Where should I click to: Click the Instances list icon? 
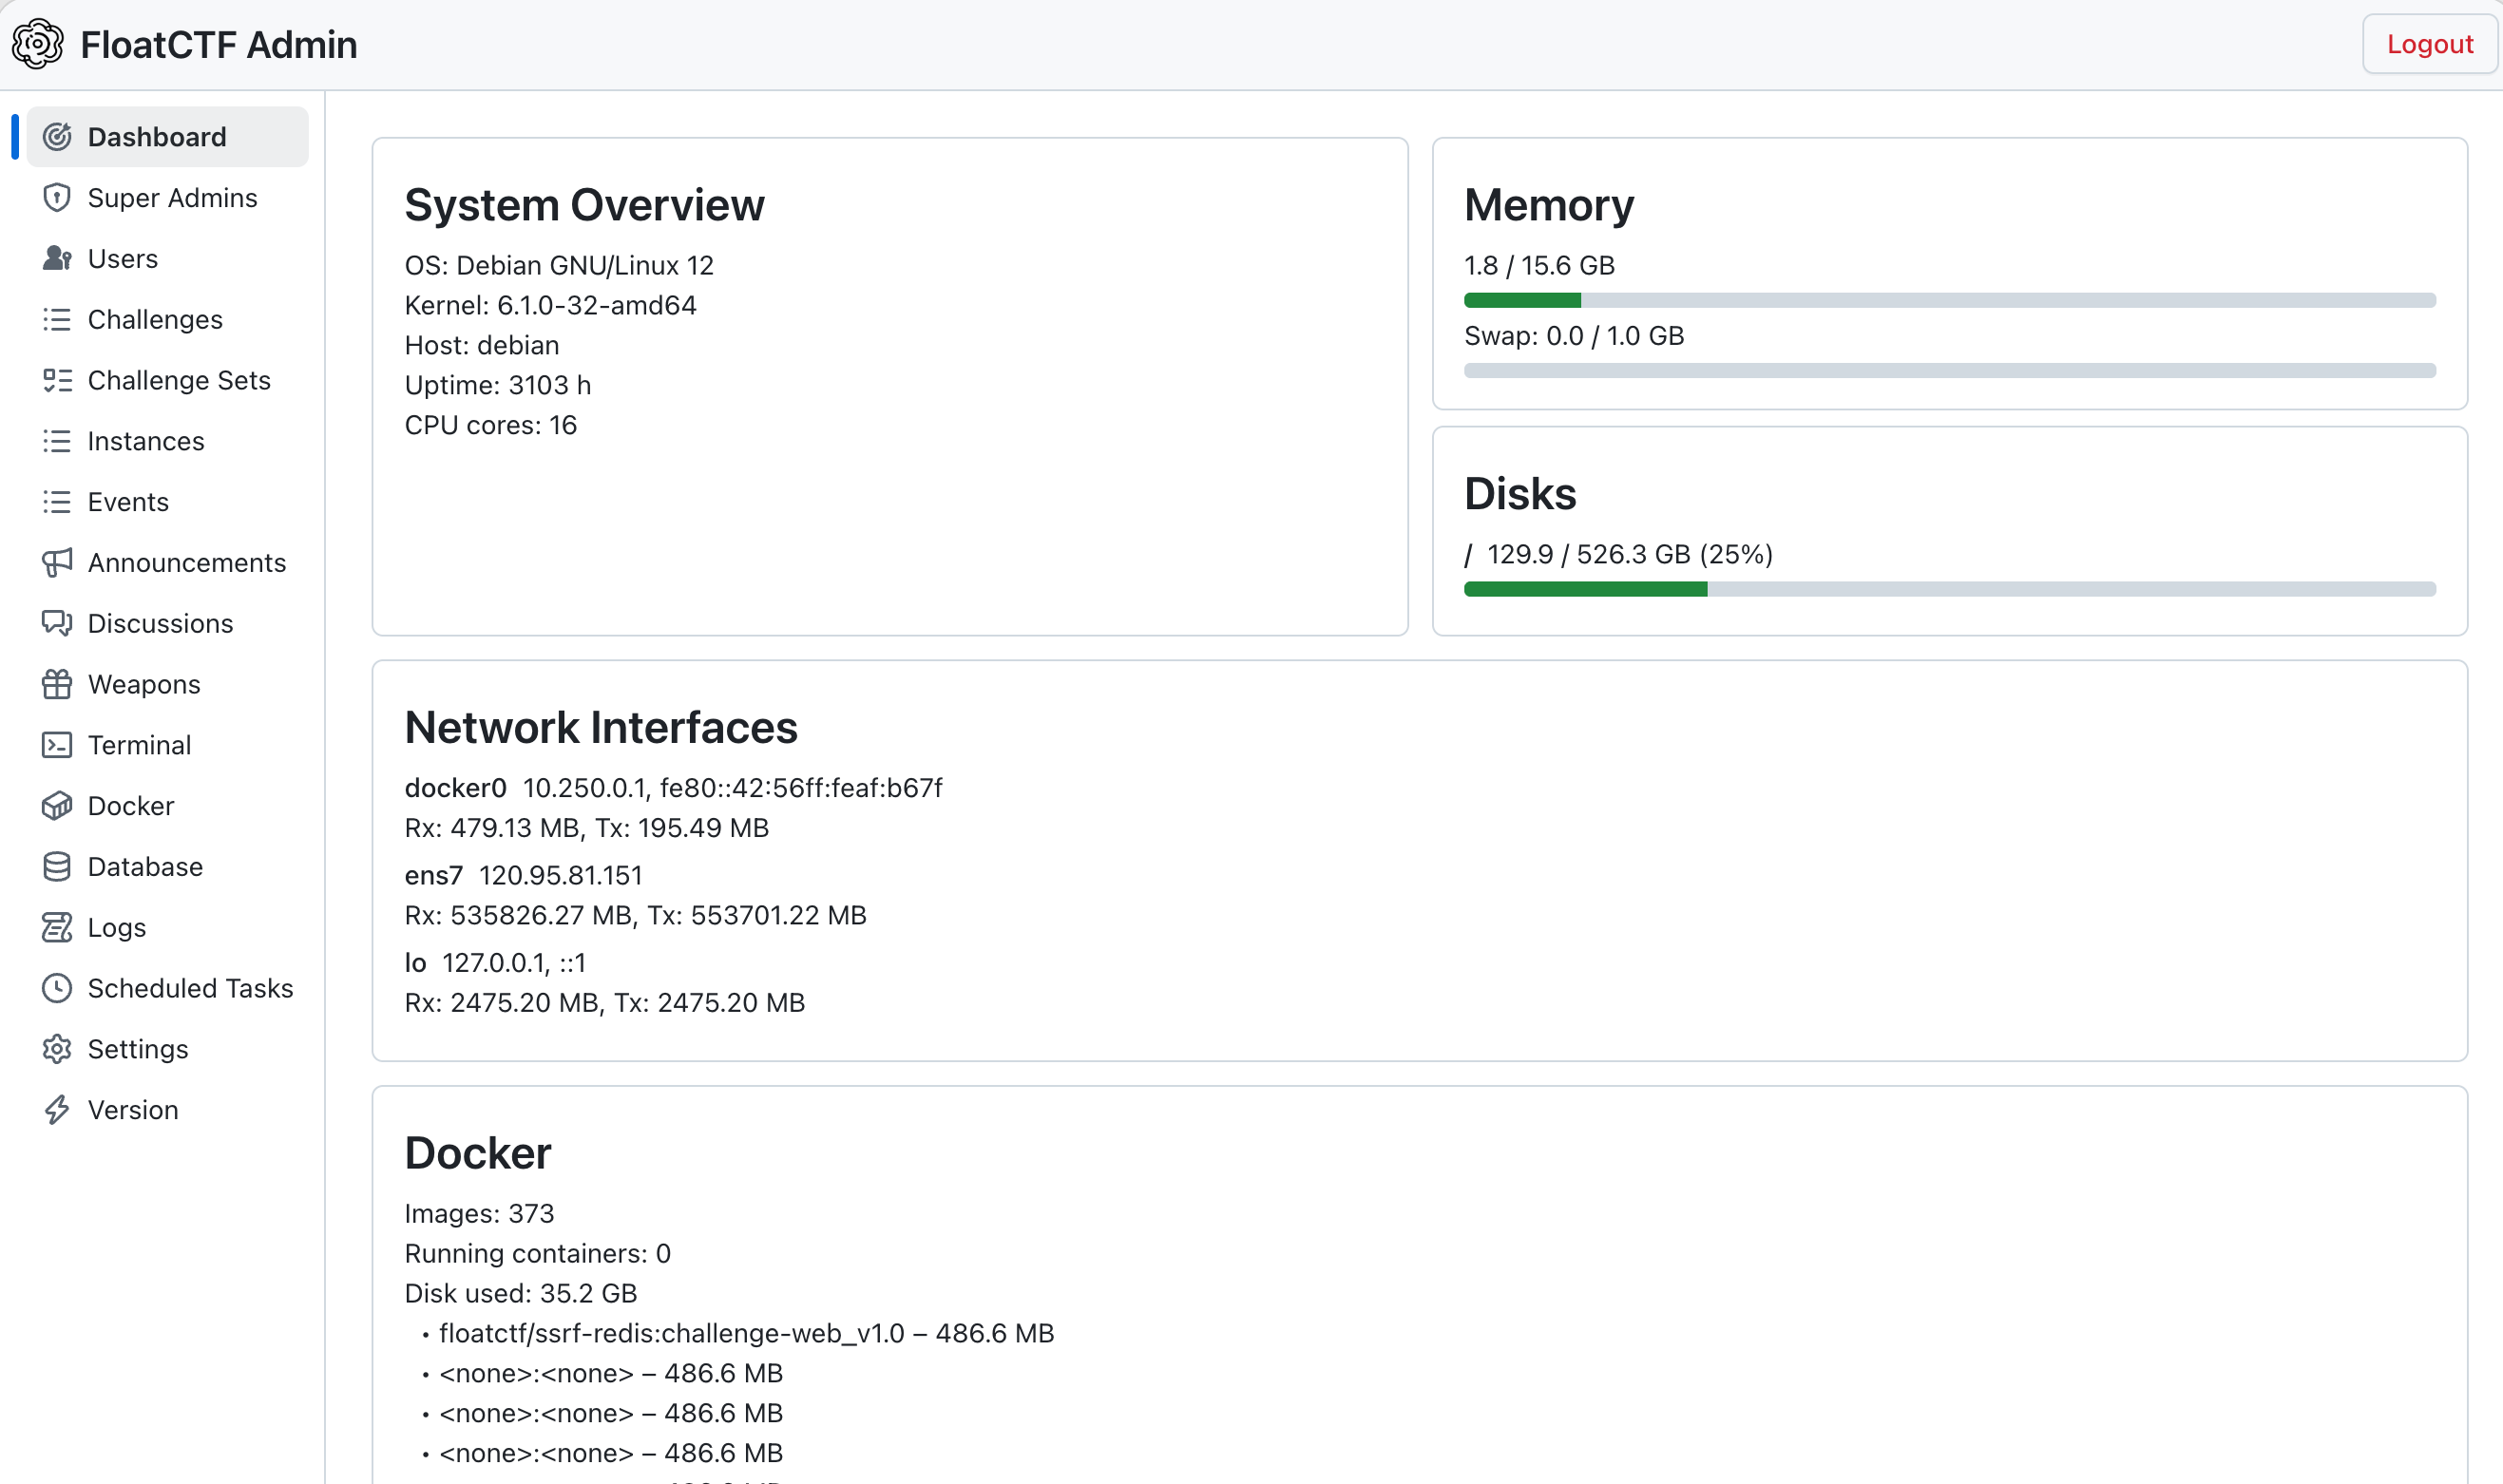coord(57,441)
